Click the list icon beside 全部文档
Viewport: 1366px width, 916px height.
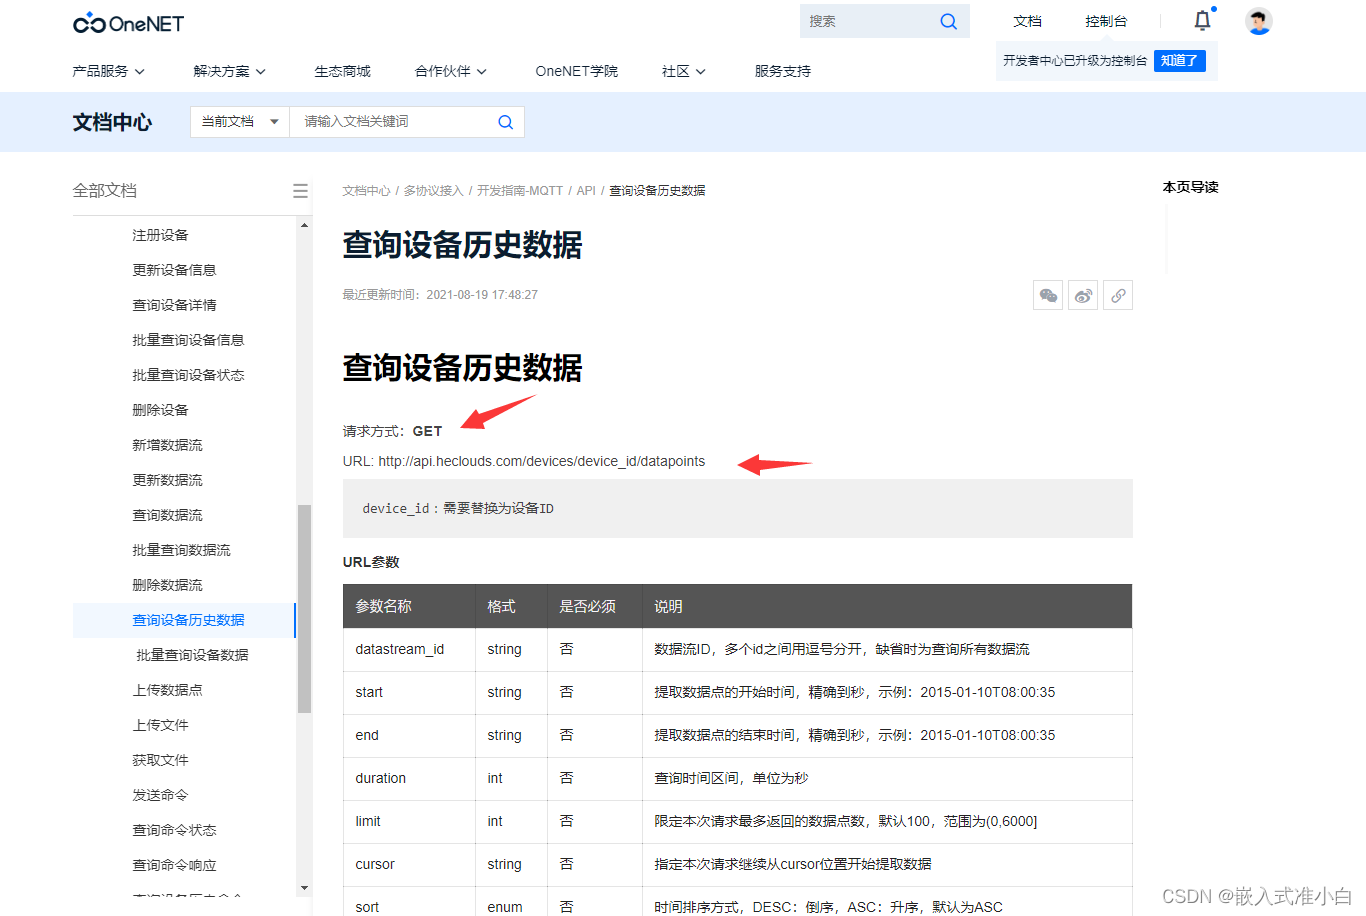300,190
